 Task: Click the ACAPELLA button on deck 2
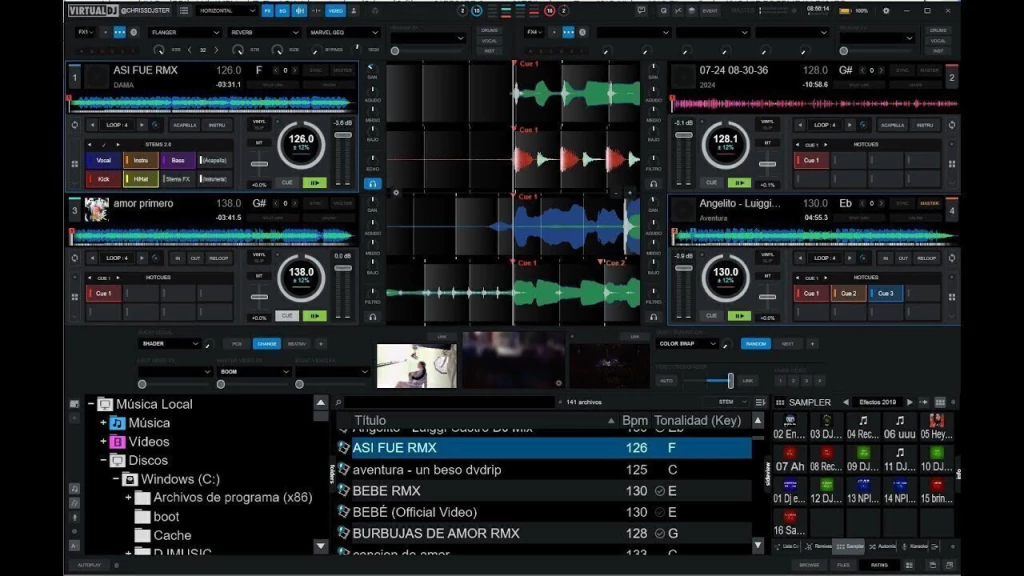[x=892, y=125]
